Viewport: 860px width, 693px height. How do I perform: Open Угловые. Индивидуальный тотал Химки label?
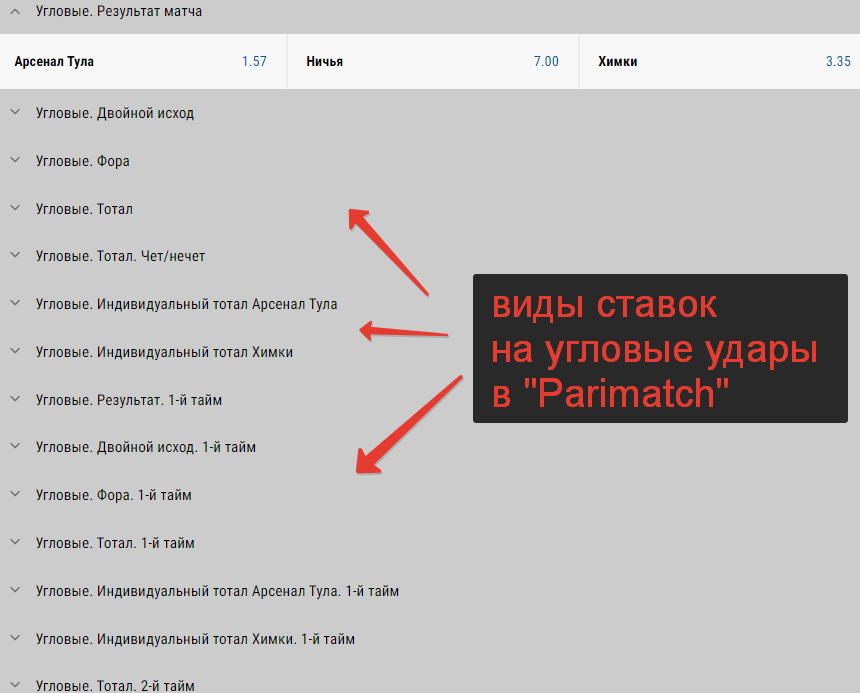click(x=164, y=352)
